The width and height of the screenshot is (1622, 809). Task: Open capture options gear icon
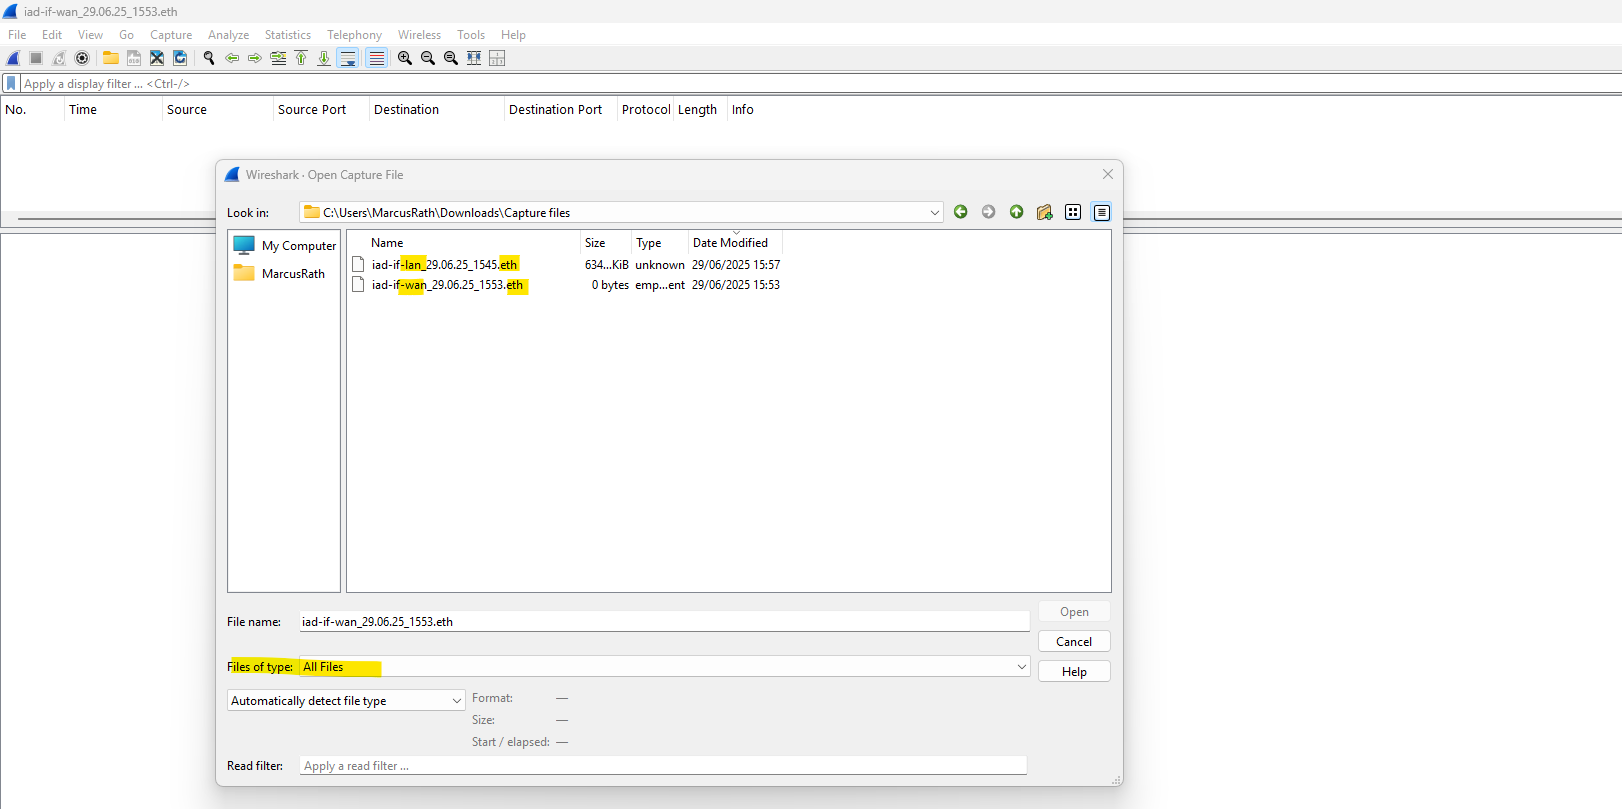(x=82, y=58)
